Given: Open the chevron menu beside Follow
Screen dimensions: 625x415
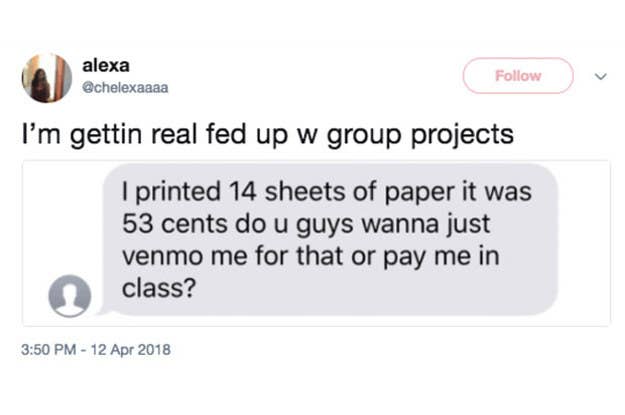Looking at the screenshot, I should pos(599,77).
